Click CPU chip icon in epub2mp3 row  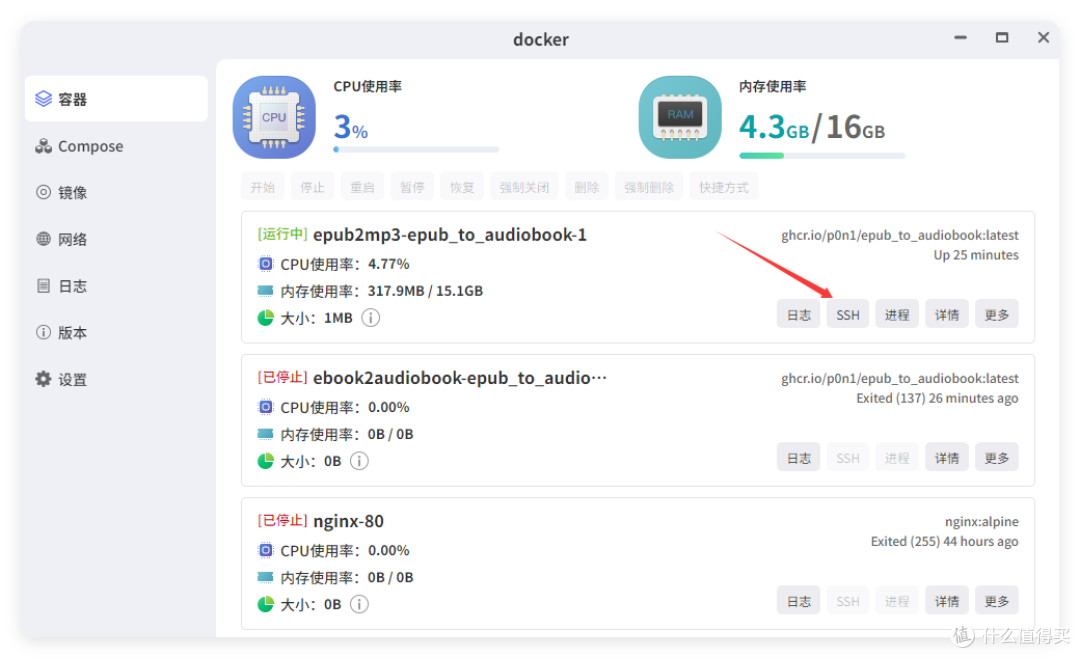[265, 264]
